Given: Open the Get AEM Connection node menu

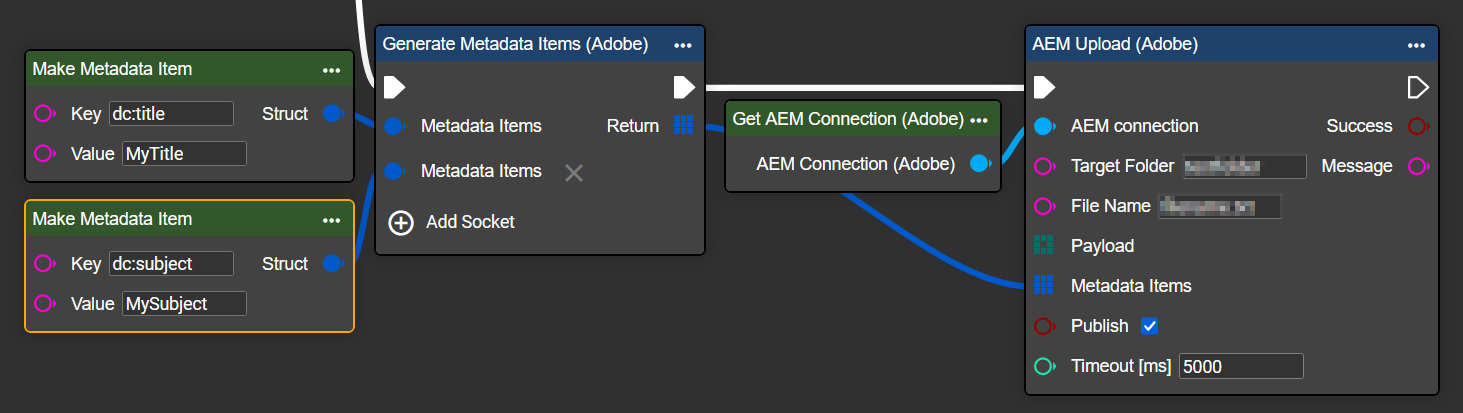Looking at the screenshot, I should (979, 120).
